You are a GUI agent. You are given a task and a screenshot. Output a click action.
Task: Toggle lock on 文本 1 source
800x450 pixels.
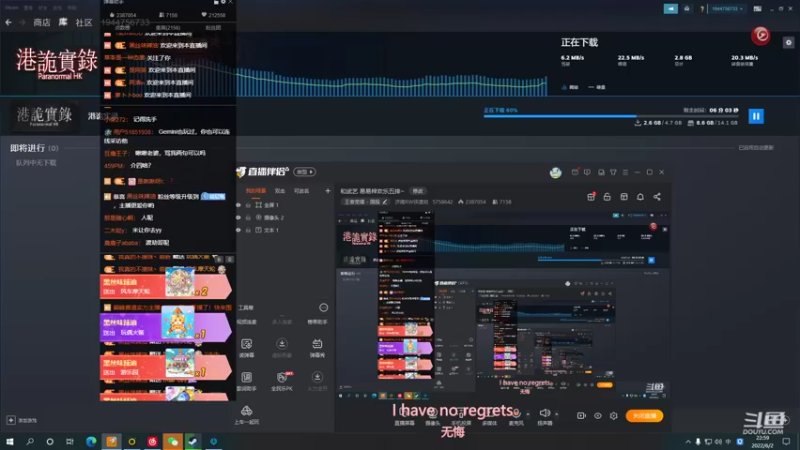[248, 230]
